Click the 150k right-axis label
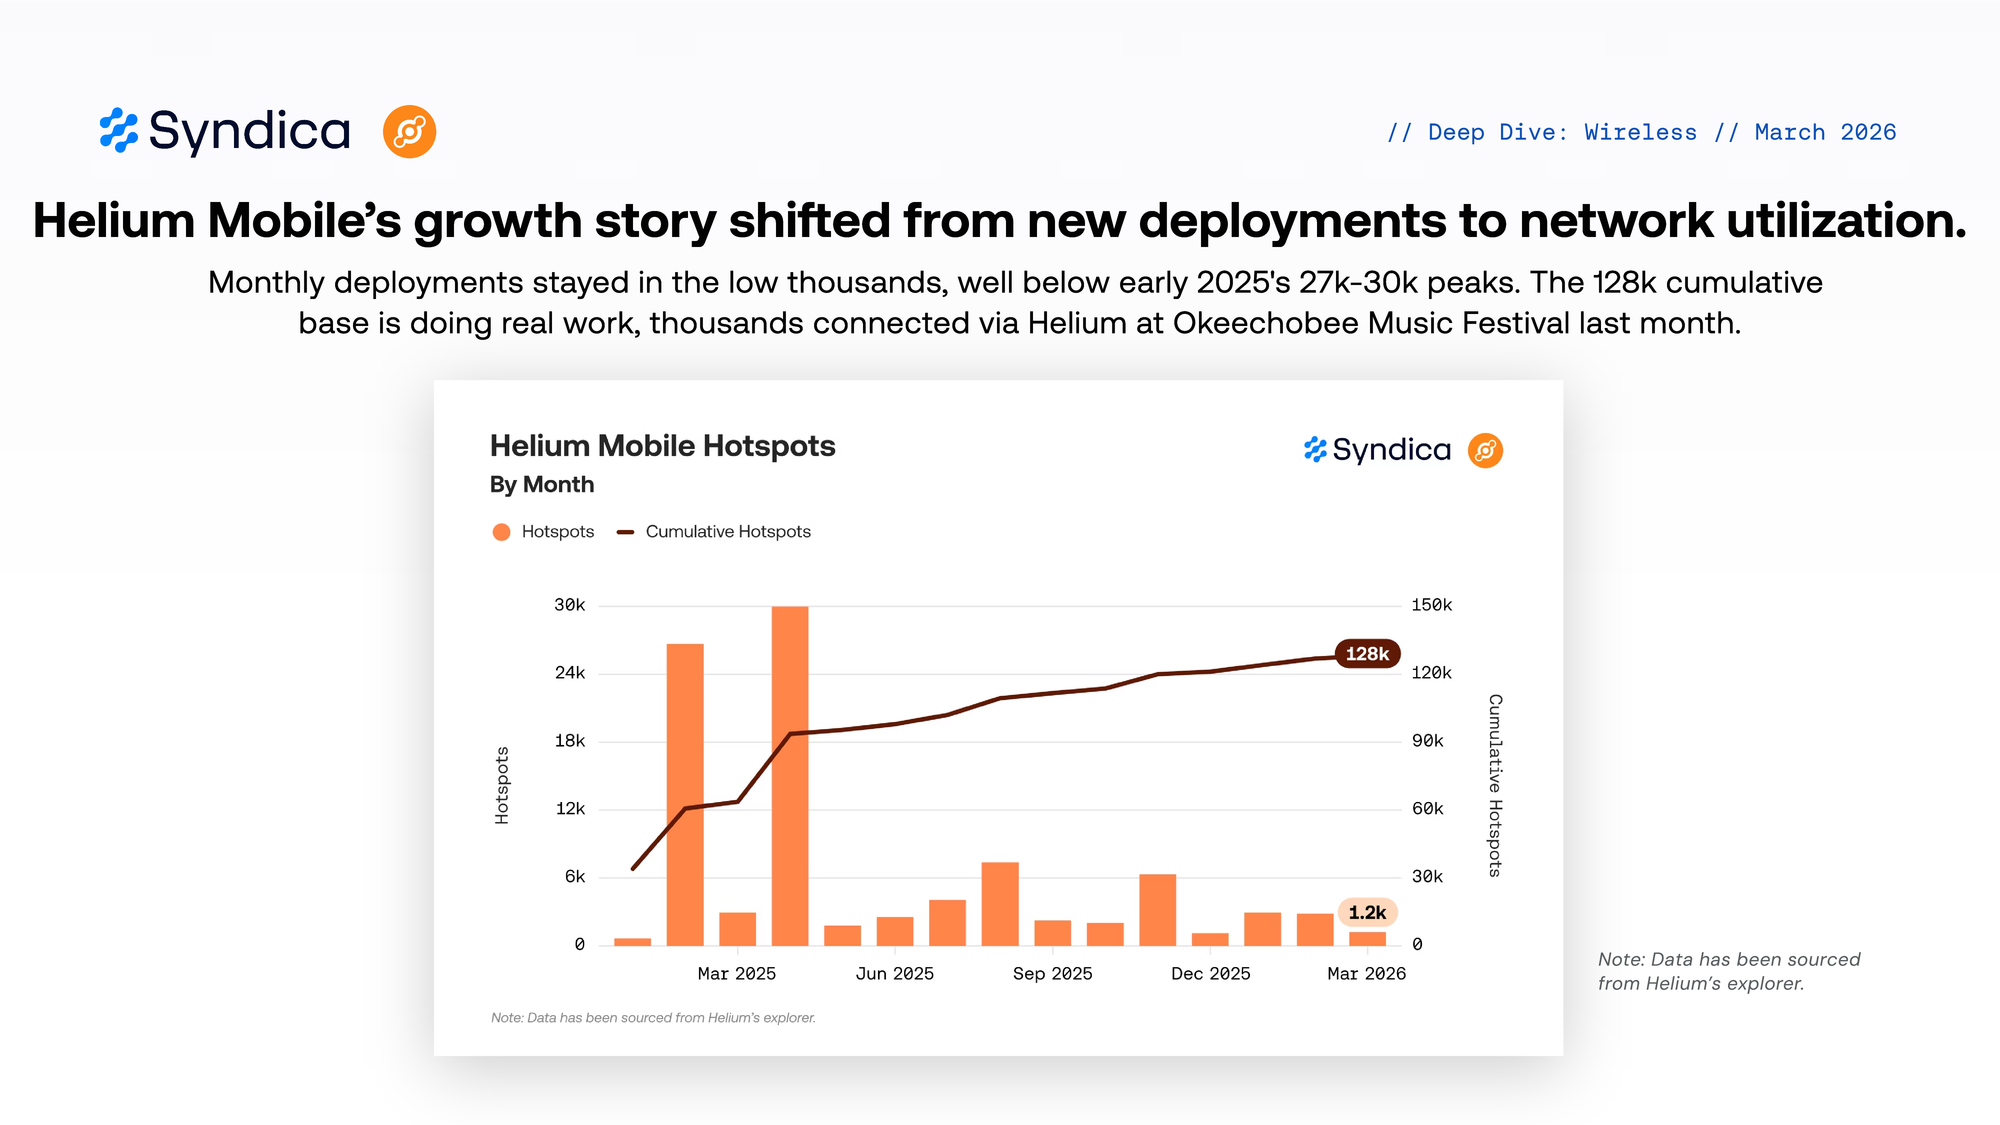 1431,605
